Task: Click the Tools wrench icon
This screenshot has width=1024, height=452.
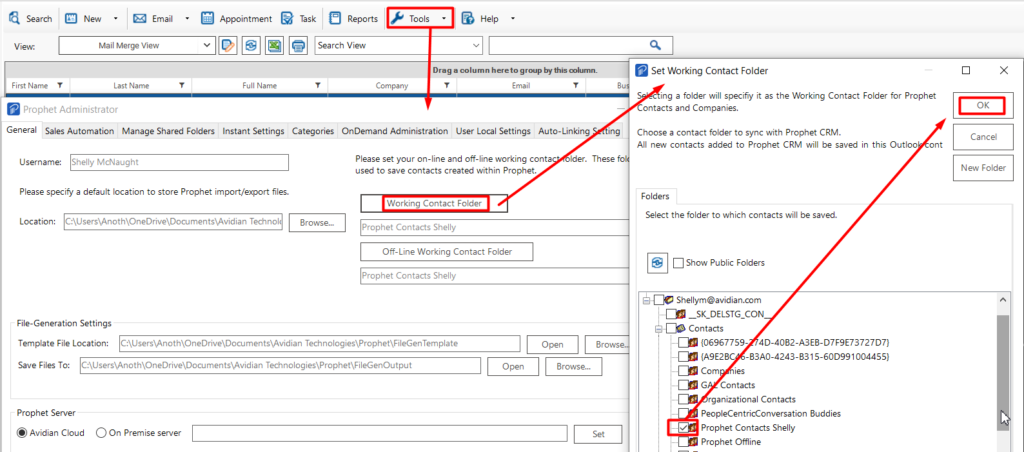Action: pos(398,18)
